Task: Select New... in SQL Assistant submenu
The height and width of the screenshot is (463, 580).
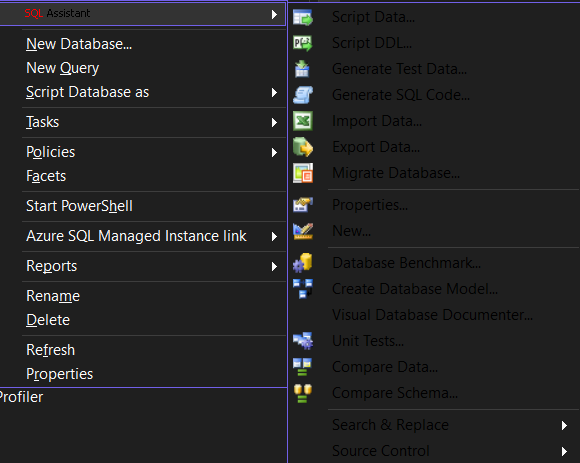Action: coord(351,231)
